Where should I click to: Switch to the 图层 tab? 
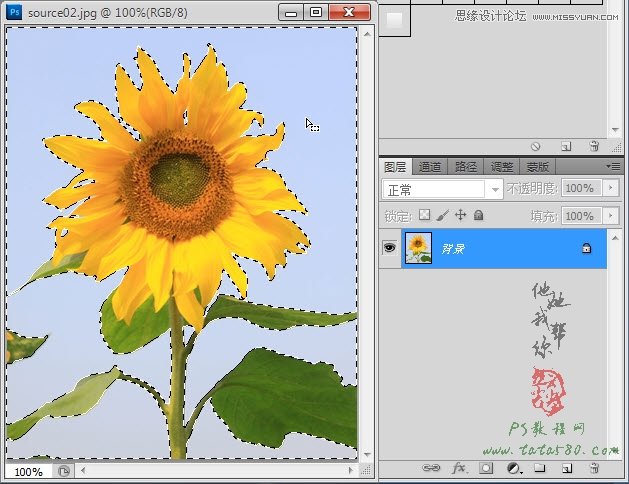pyautogui.click(x=395, y=166)
